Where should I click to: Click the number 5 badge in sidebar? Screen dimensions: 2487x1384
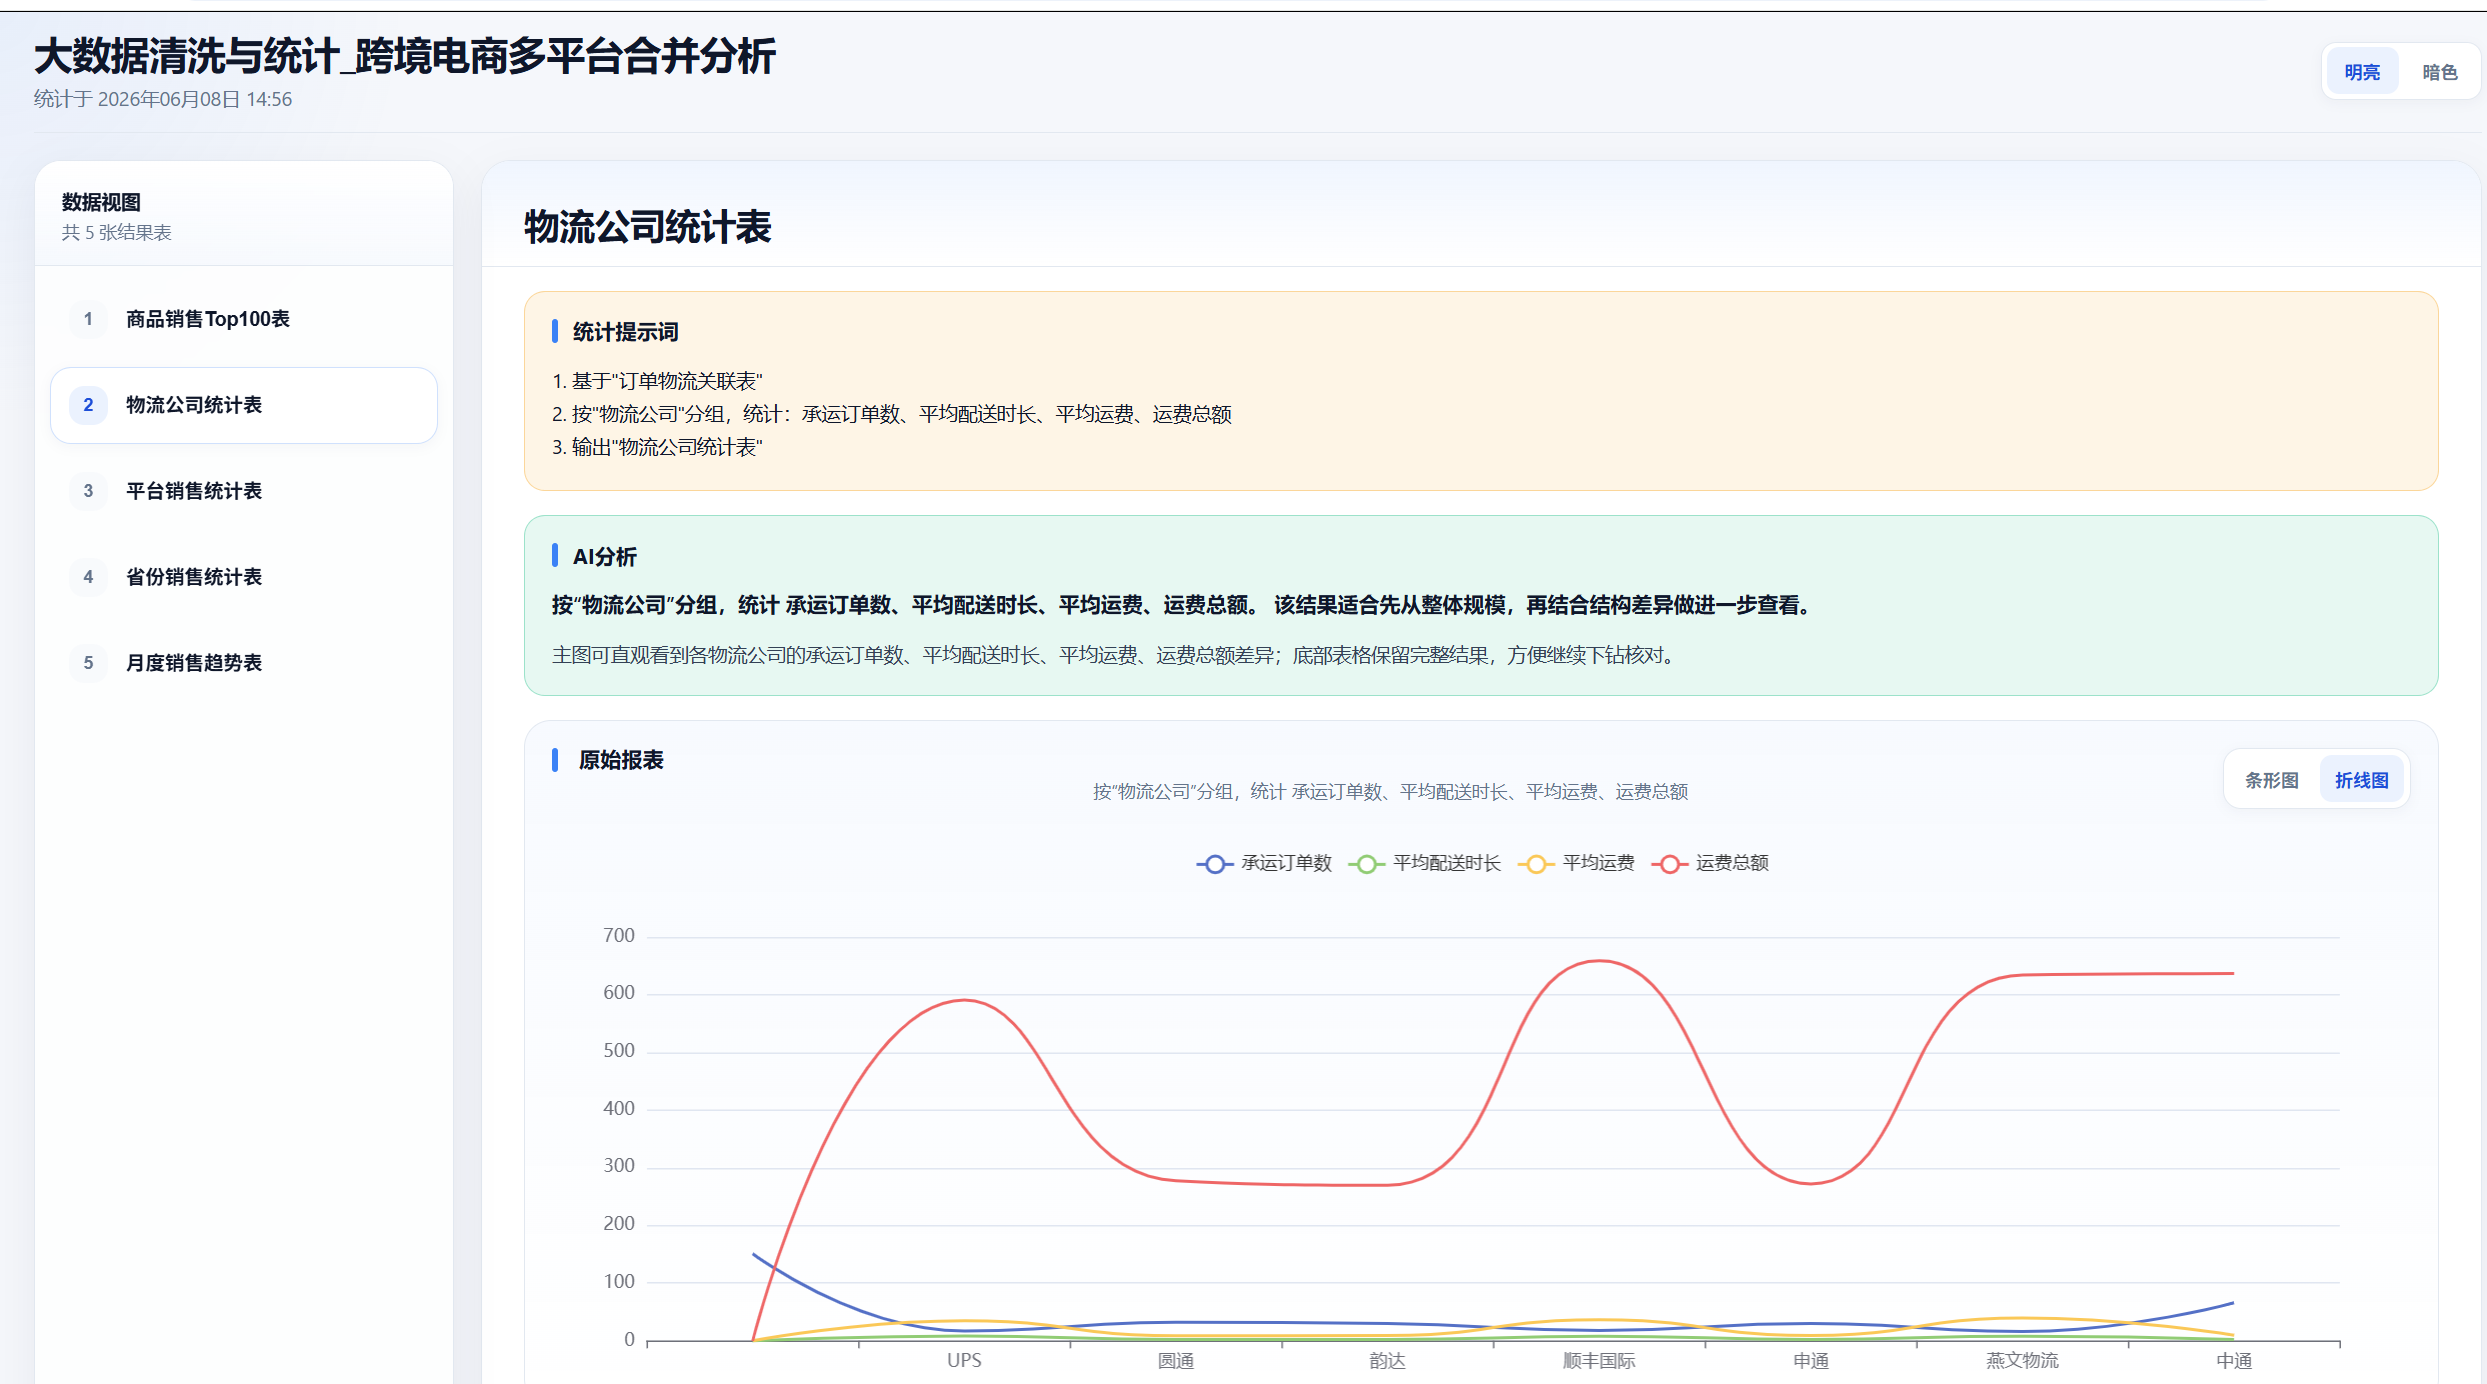[88, 663]
